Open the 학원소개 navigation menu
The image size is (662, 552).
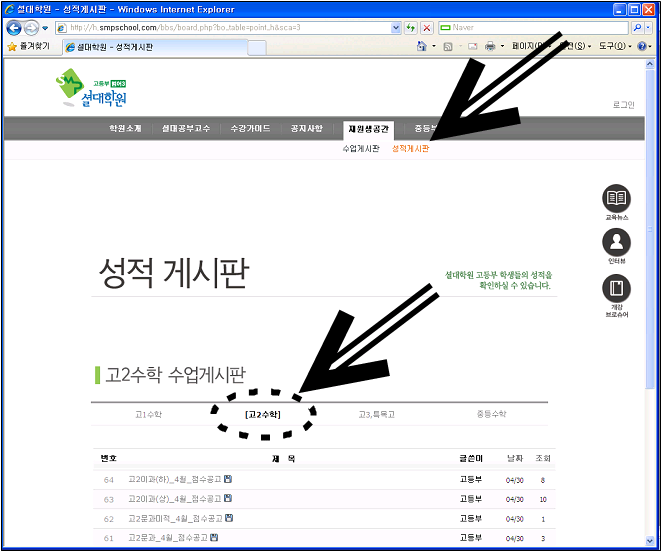point(125,128)
